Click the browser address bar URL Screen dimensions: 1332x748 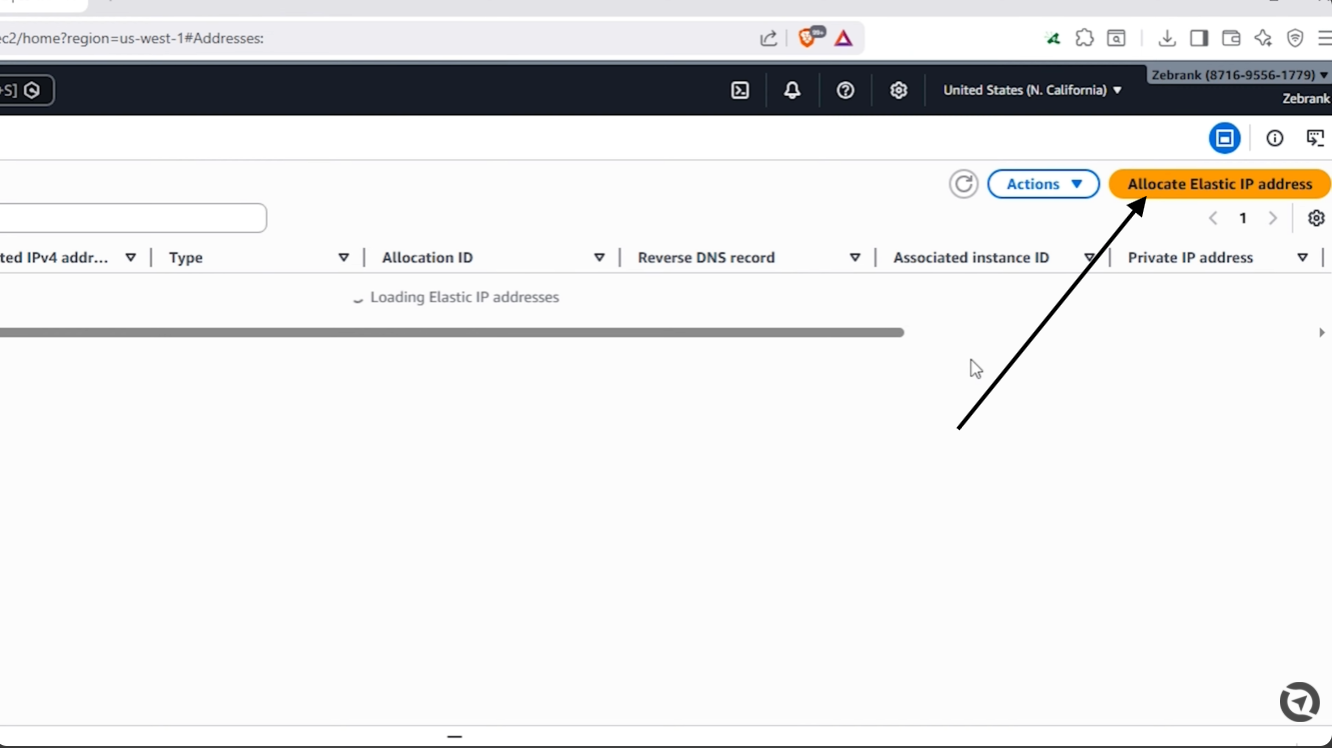click(132, 38)
